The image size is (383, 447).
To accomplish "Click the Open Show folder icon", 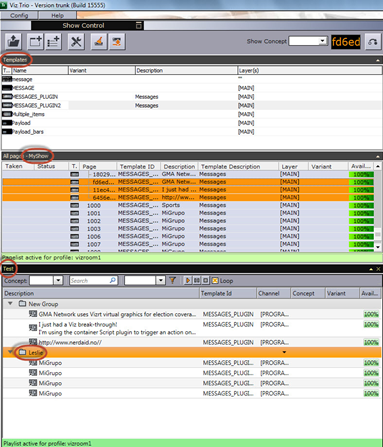I will [13, 42].
